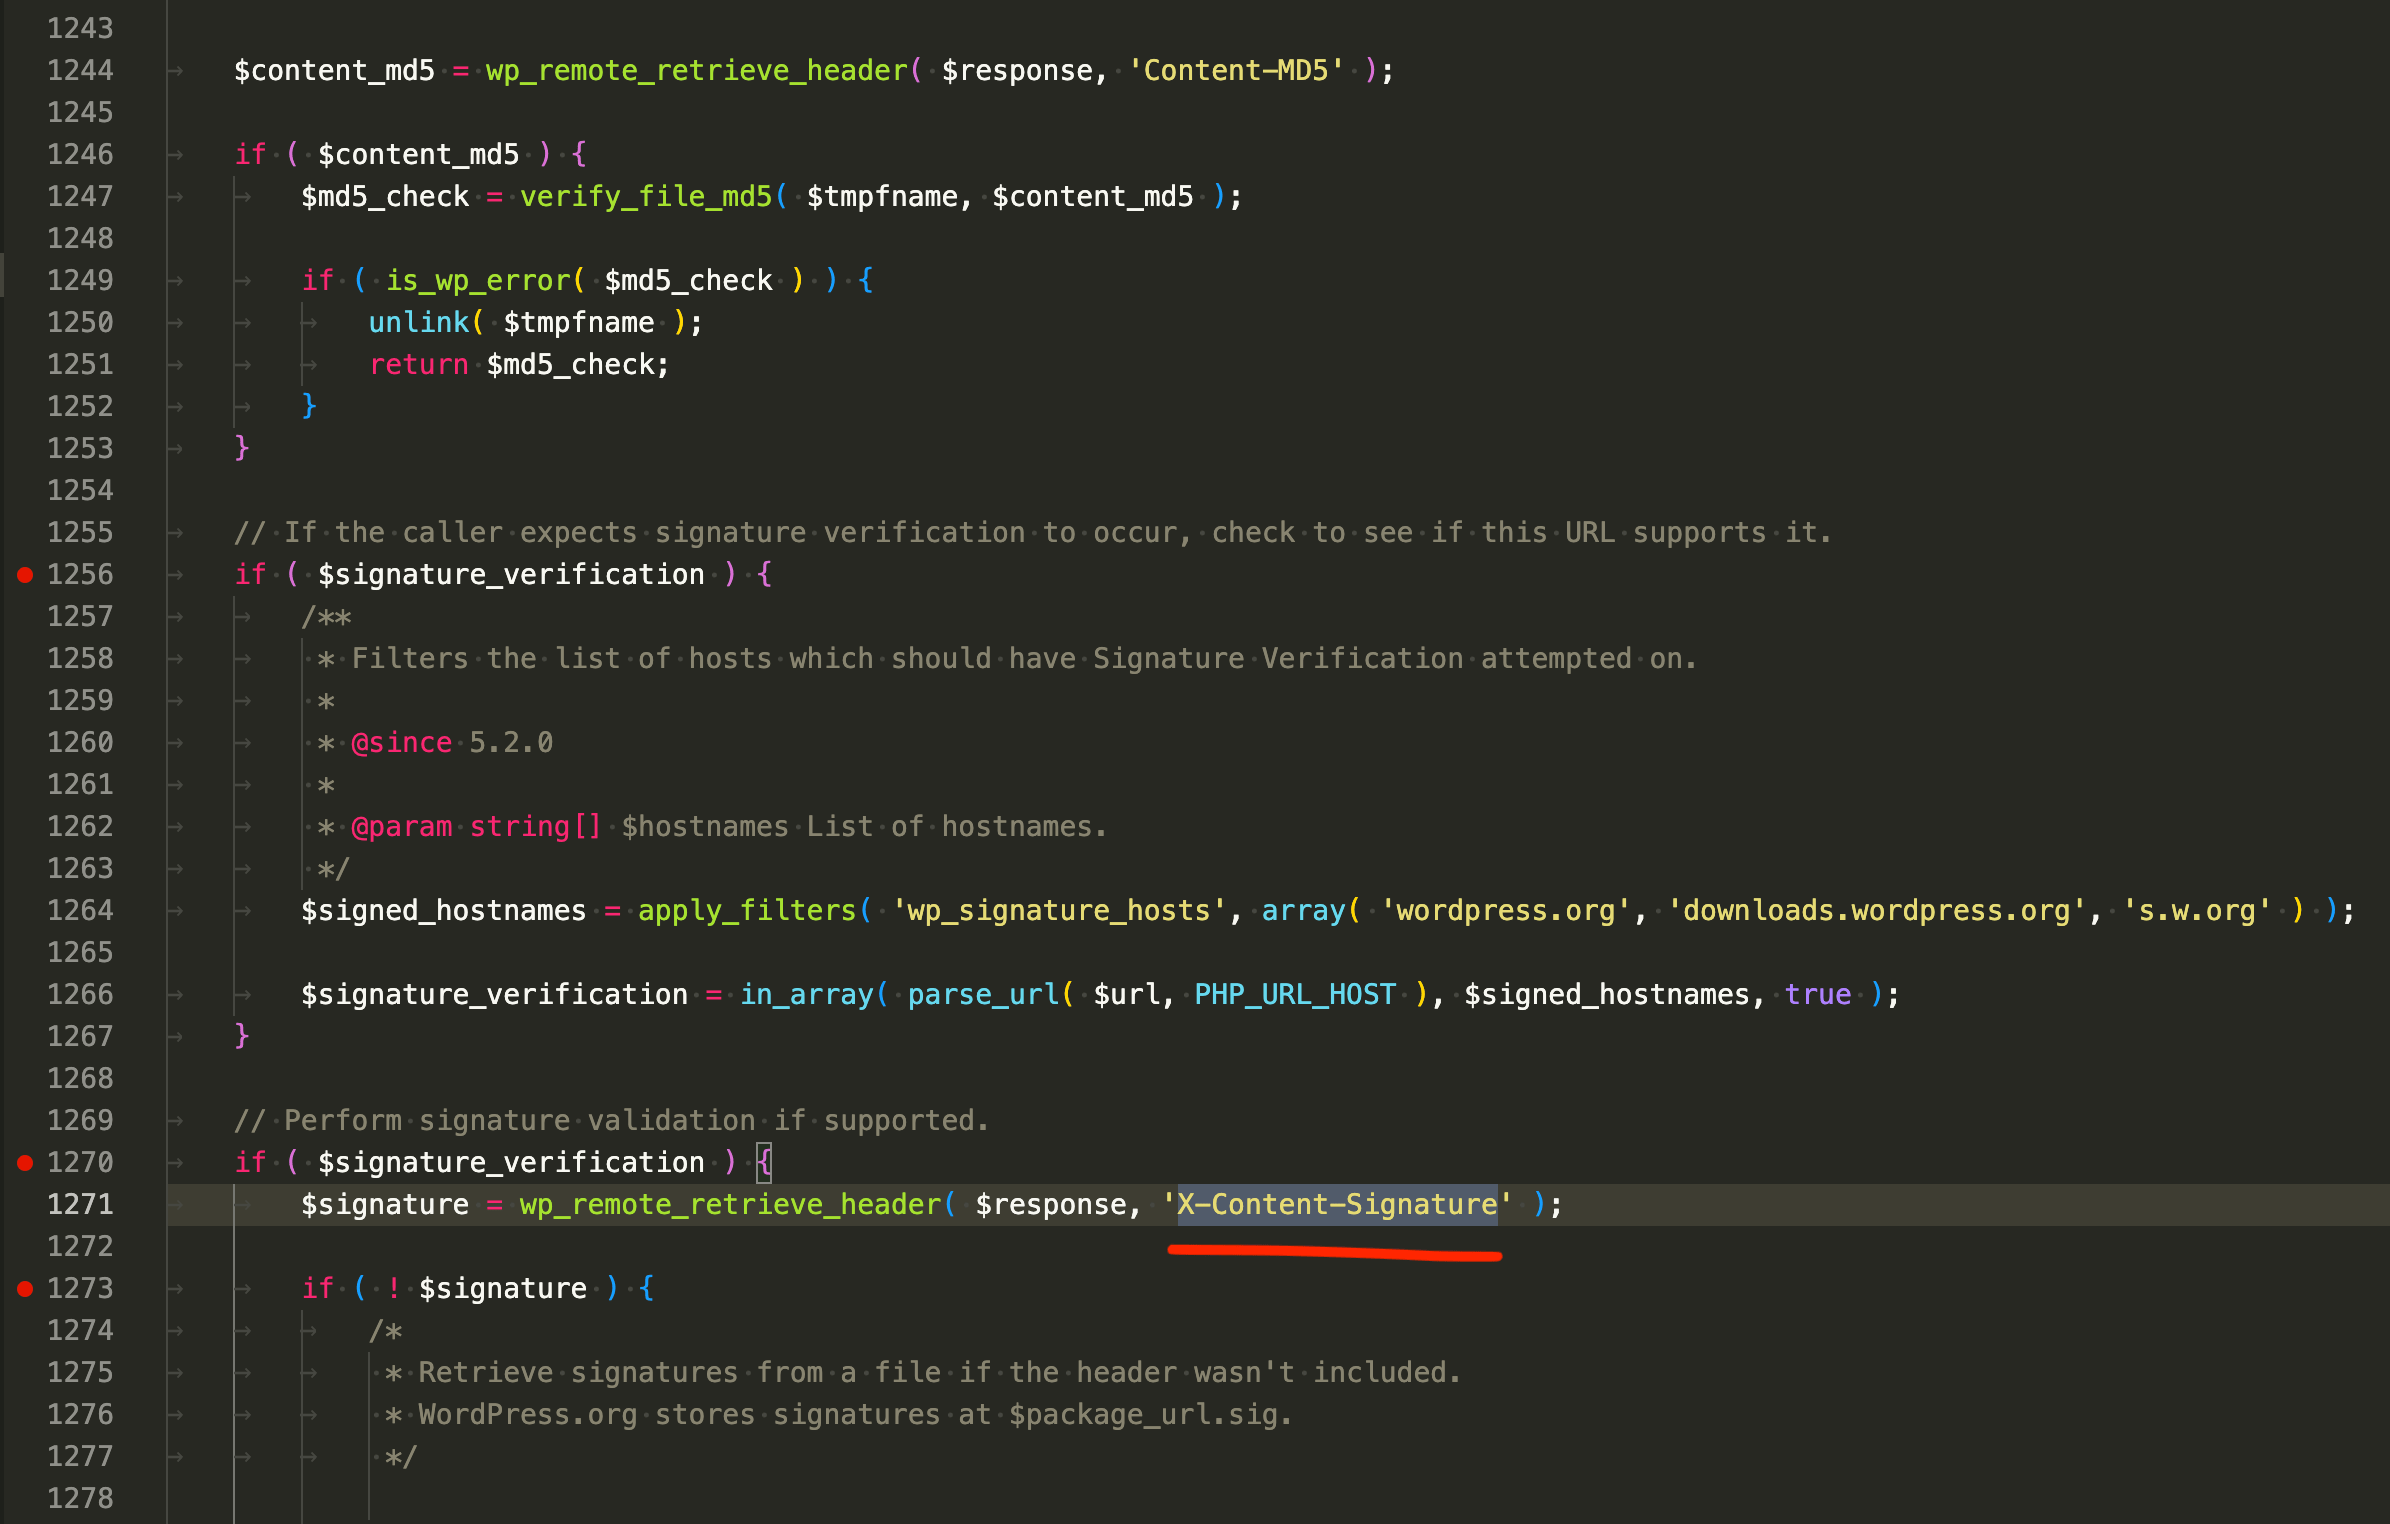This screenshot has width=2390, height=1524.
Task: Toggle the breakpoint dot on line 1256
Action: pos(26,574)
